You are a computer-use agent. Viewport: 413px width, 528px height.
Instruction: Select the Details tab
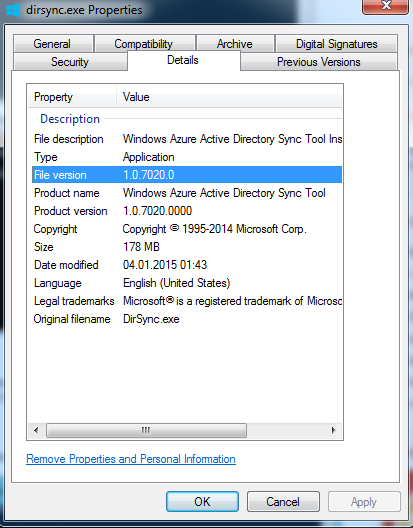coord(184,60)
